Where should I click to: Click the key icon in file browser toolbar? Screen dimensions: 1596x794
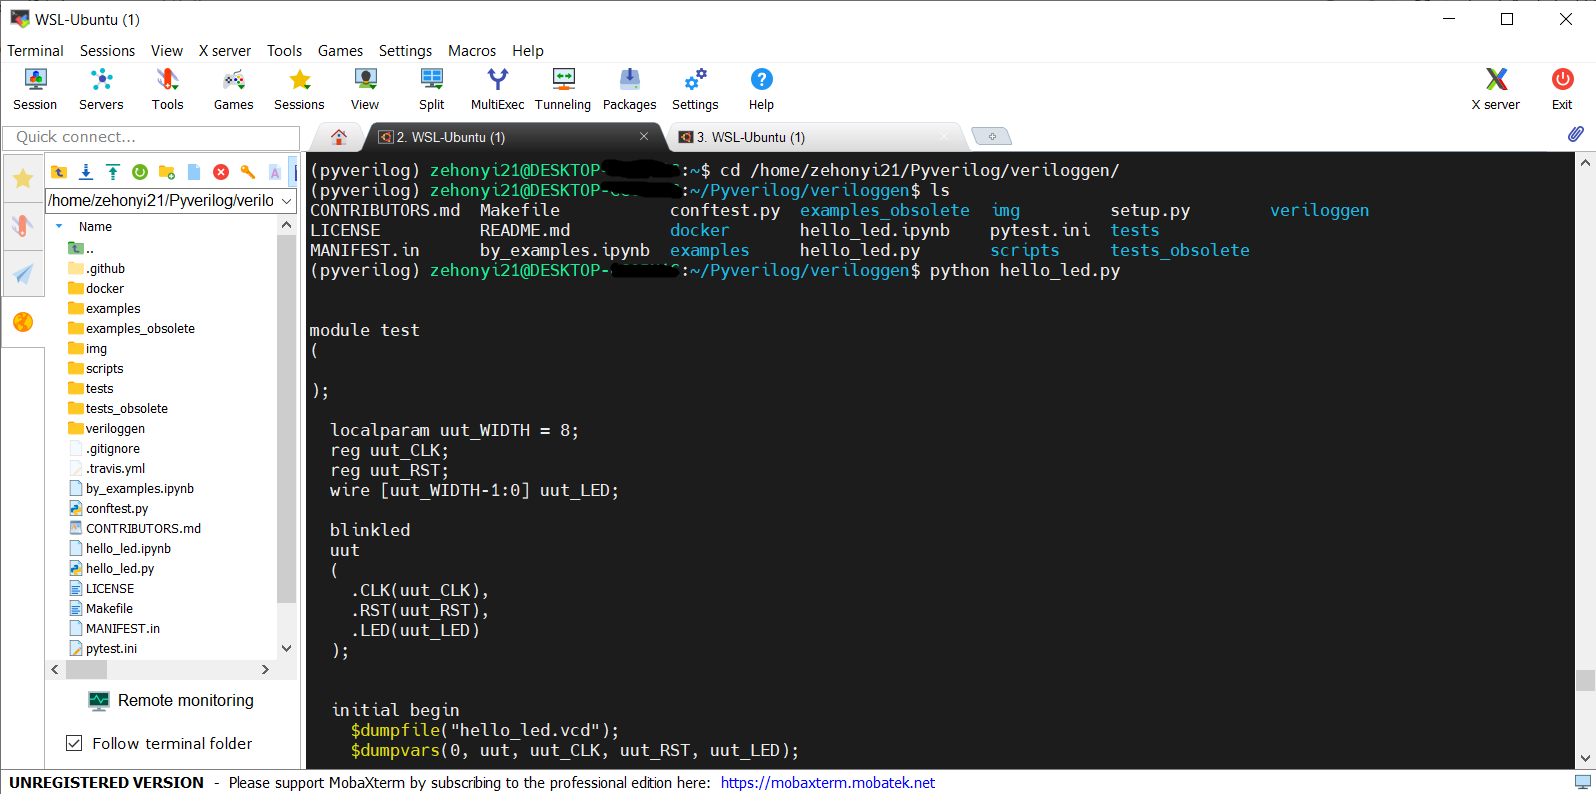(x=248, y=172)
